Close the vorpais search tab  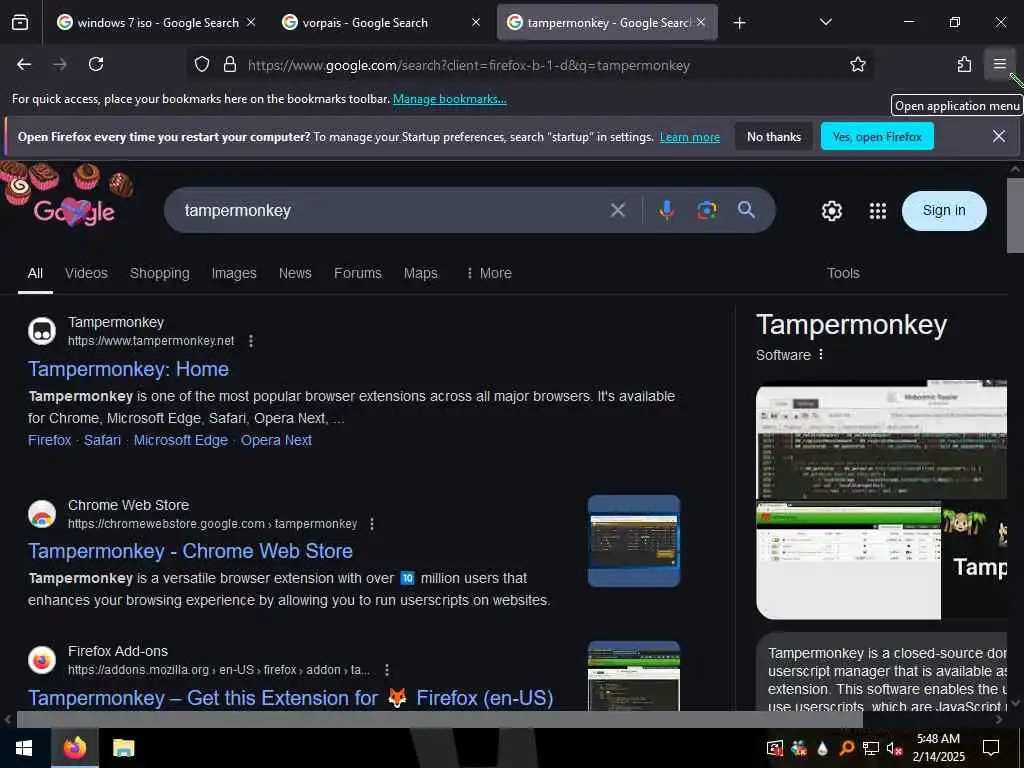pos(476,22)
